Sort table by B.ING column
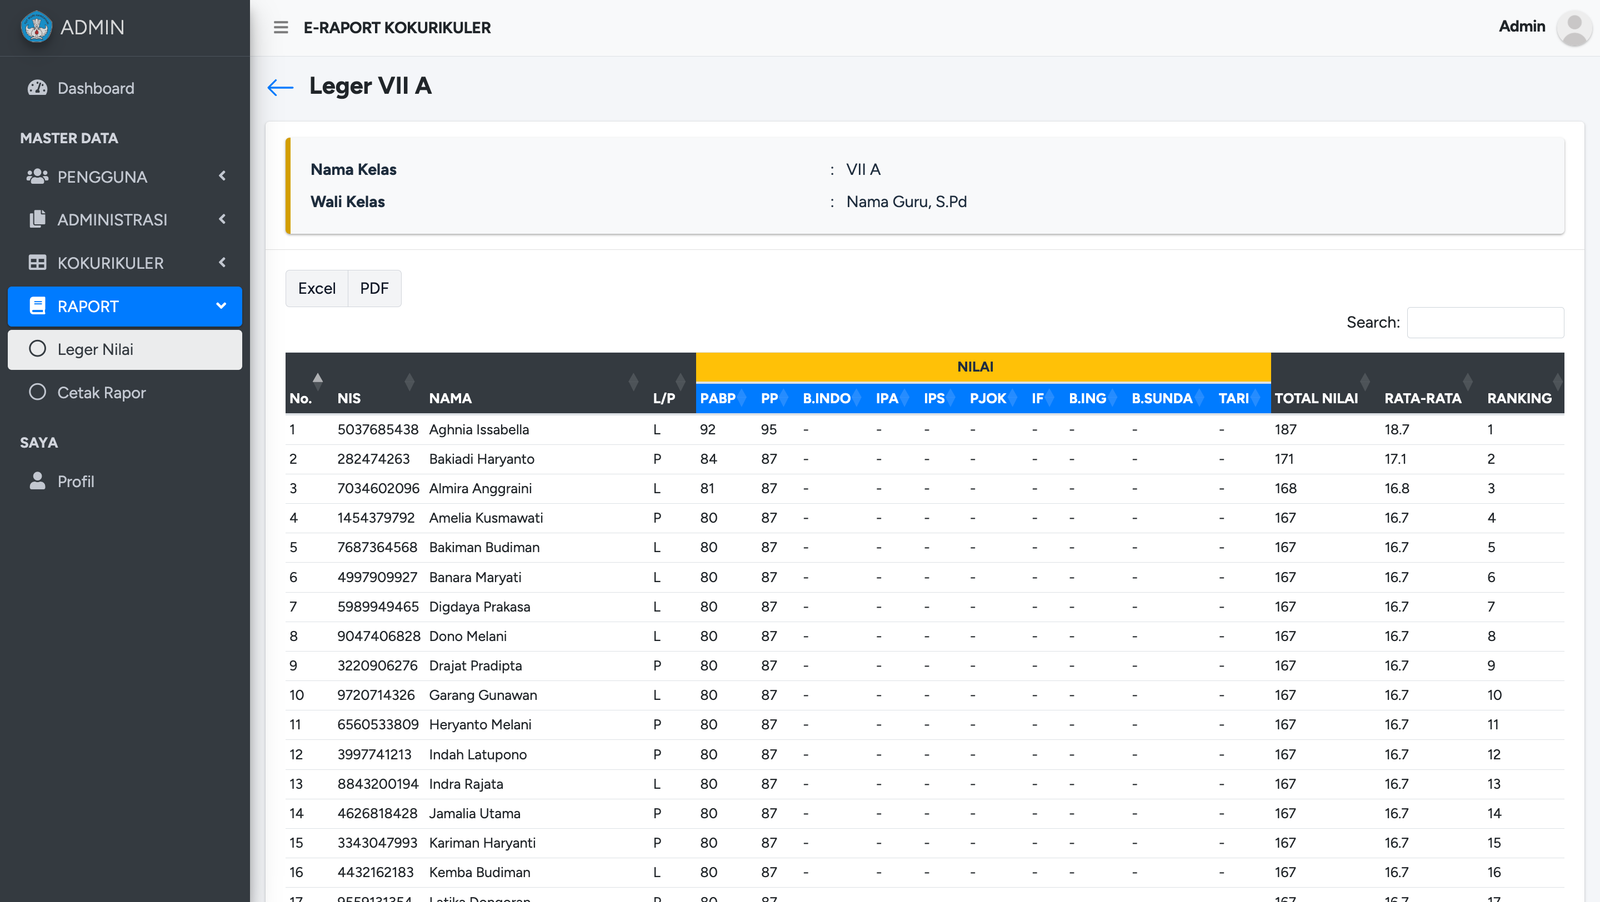The width and height of the screenshot is (1600, 902). coord(1094,398)
